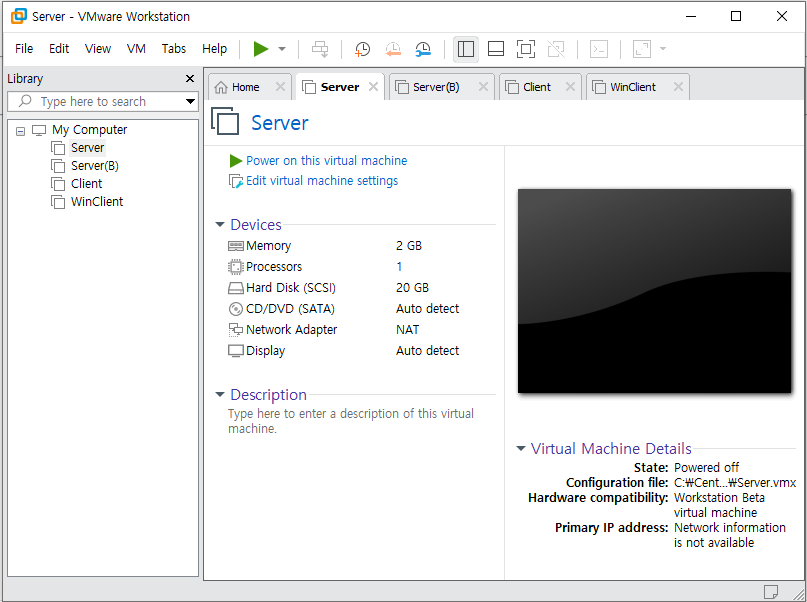Screen dimensions: 807x602
Task: Close the WinClient tab
Action: (678, 86)
